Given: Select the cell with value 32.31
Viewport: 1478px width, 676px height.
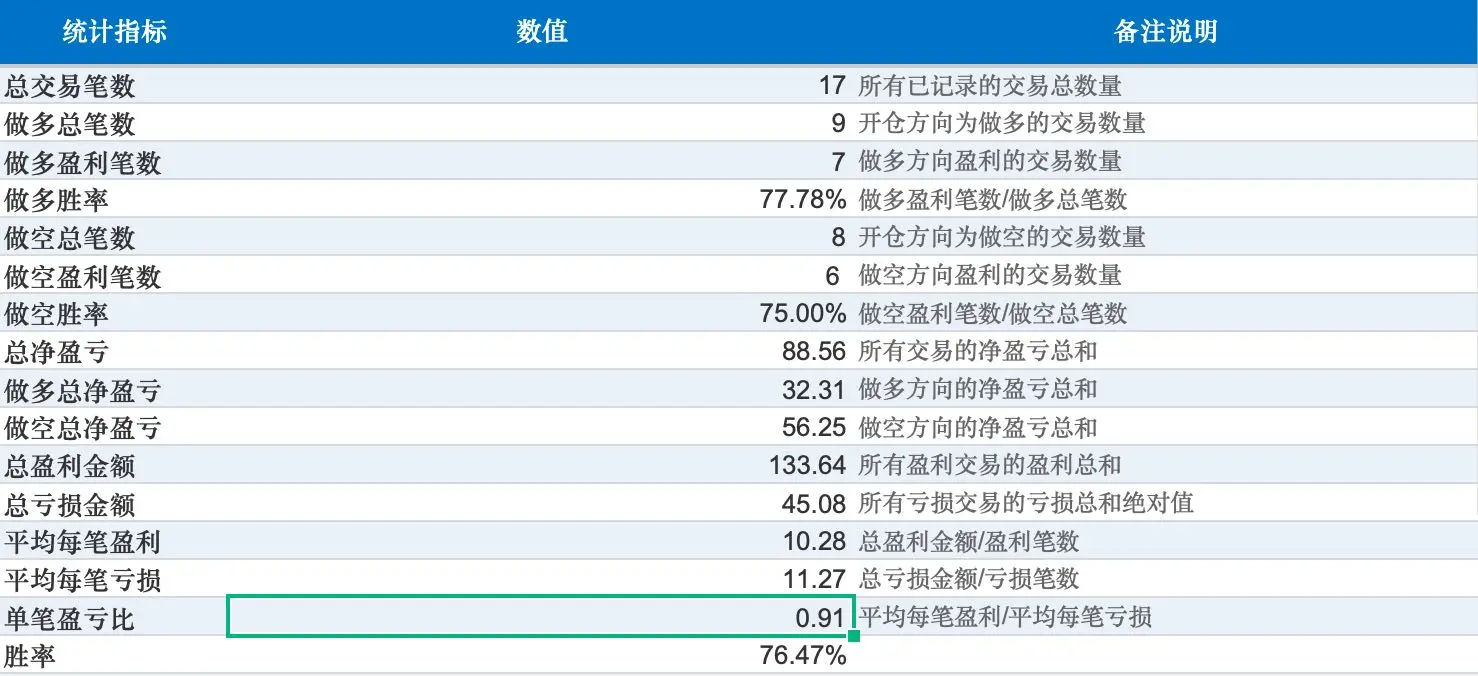Looking at the screenshot, I should (x=541, y=390).
